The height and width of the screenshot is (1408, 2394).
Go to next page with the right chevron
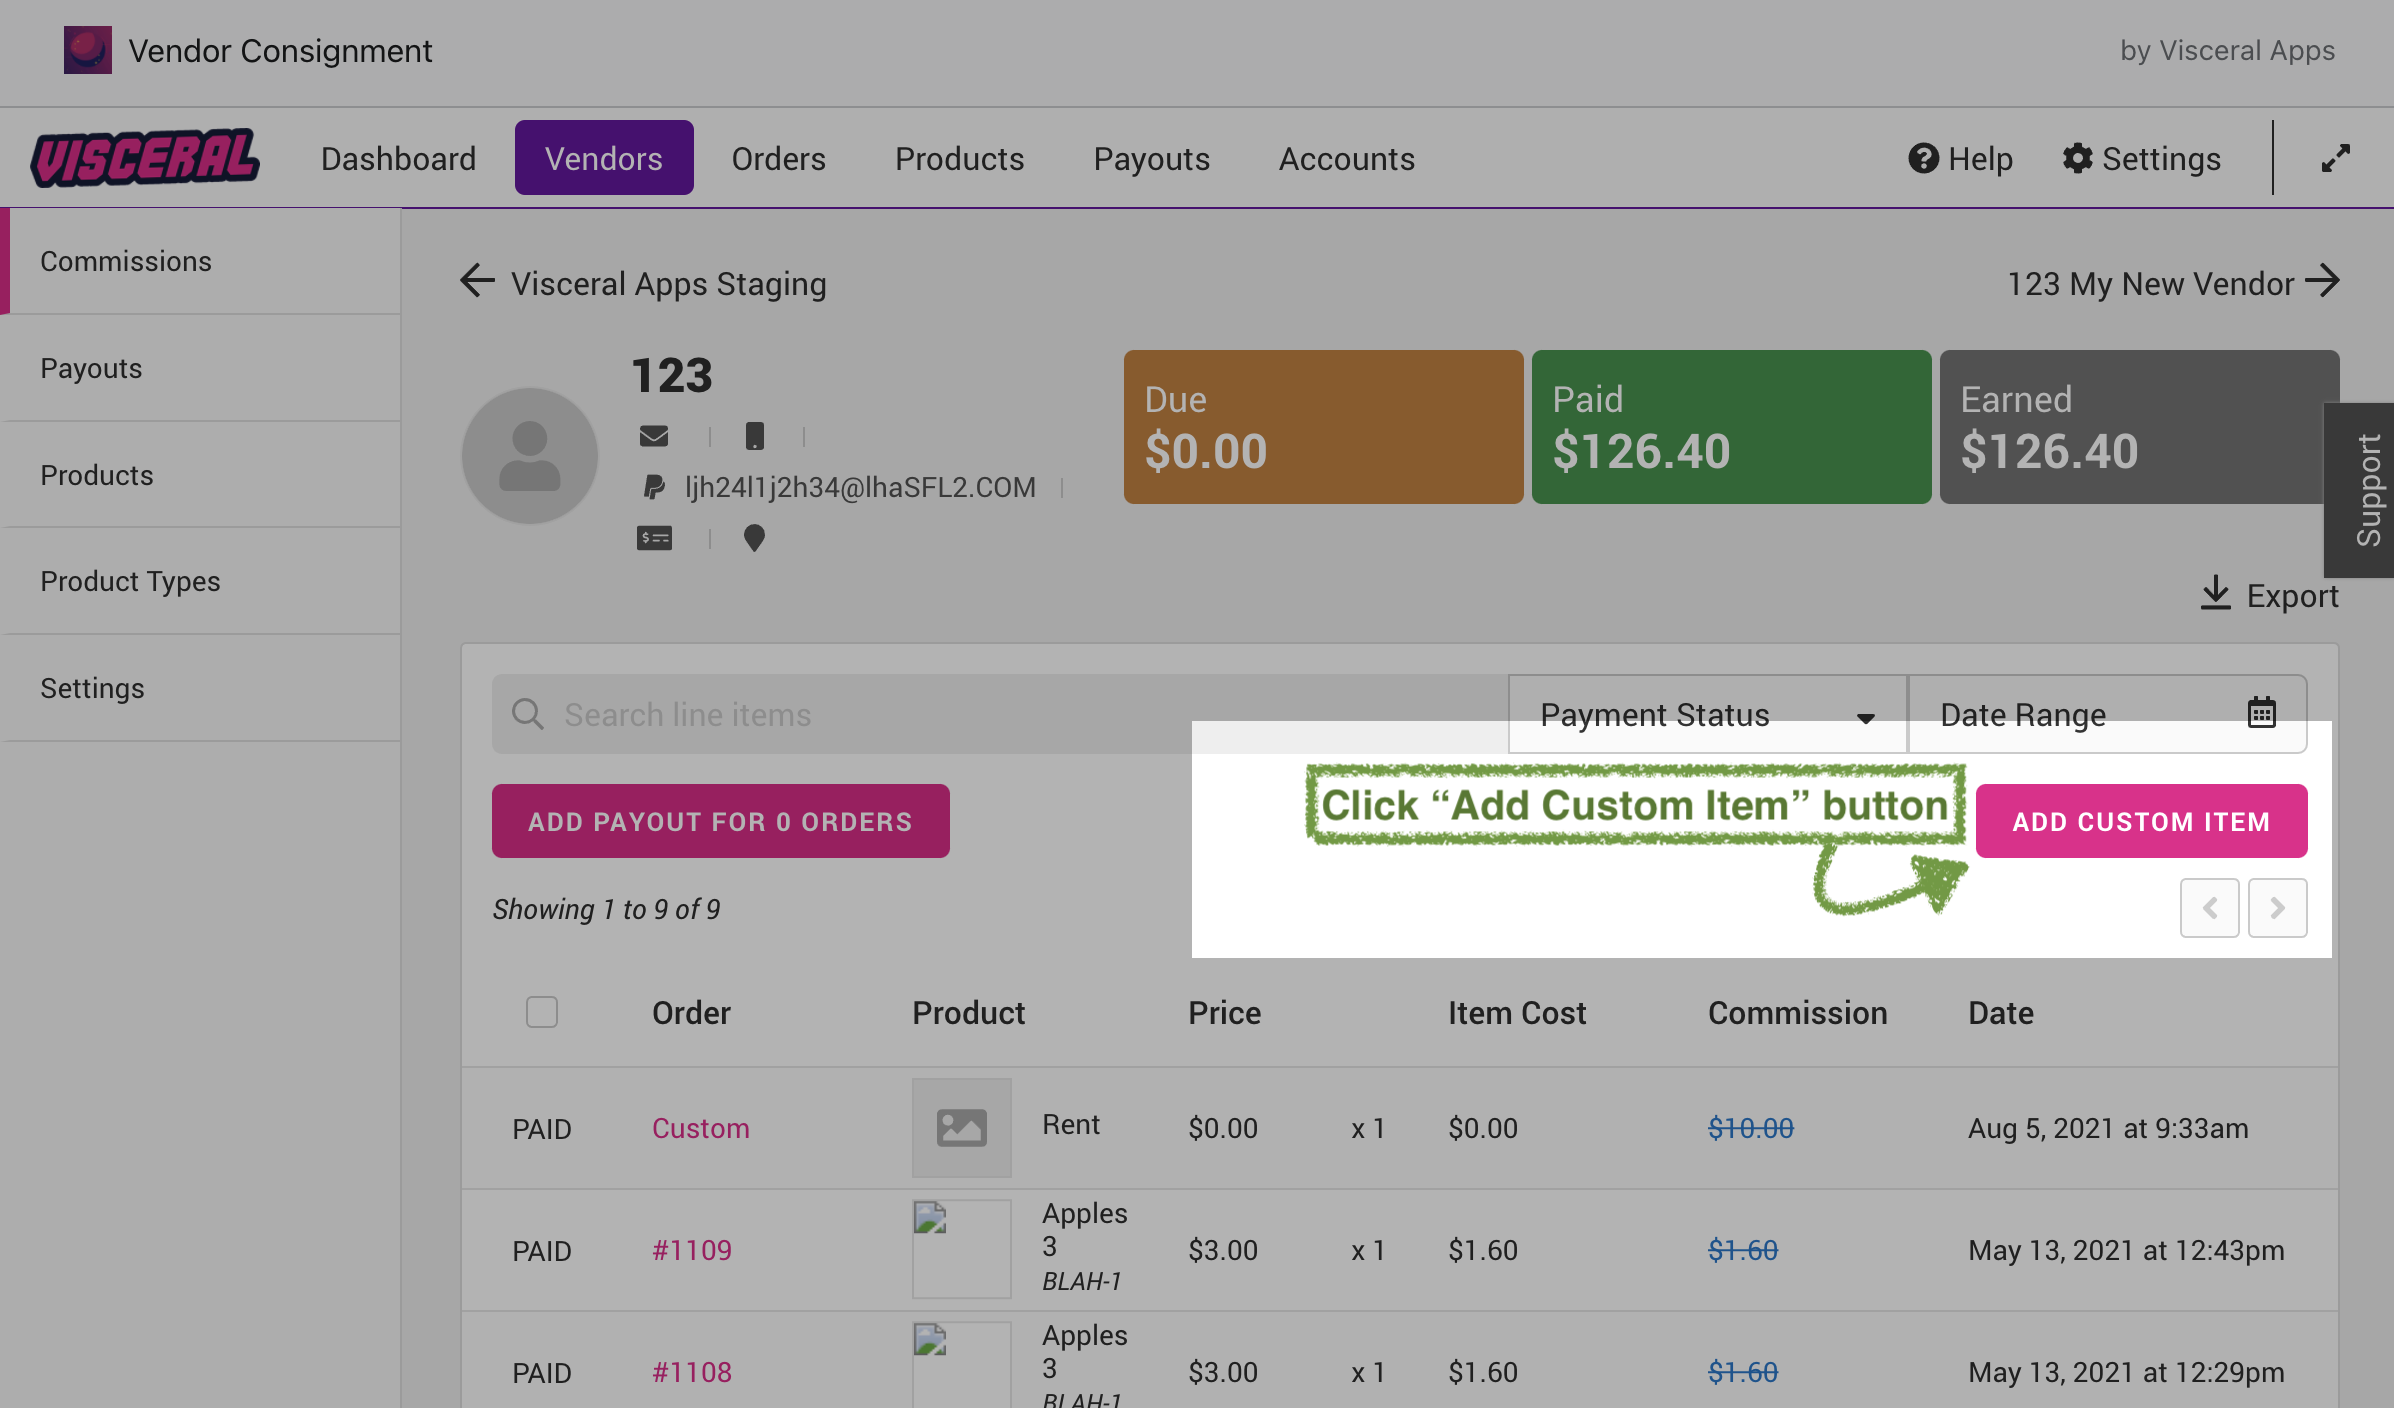[x=2277, y=908]
